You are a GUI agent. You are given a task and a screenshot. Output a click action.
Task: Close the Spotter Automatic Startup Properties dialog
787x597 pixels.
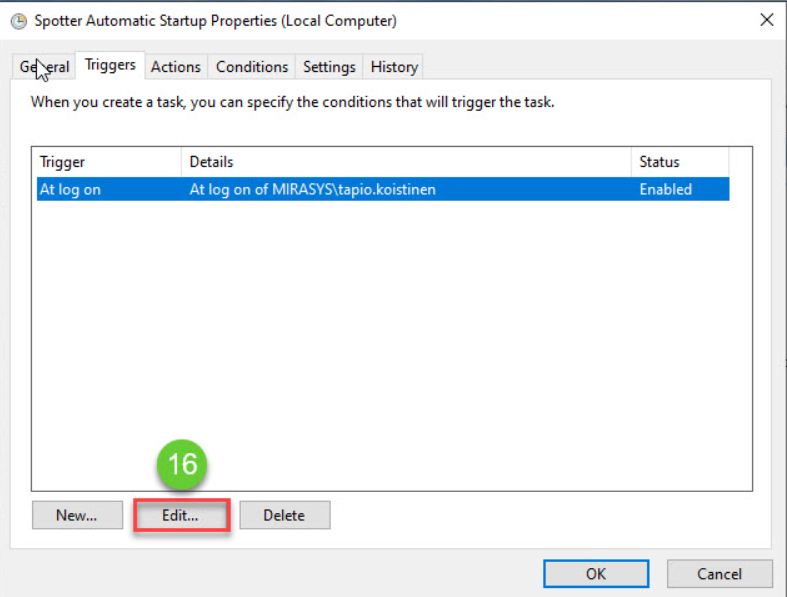tap(766, 20)
